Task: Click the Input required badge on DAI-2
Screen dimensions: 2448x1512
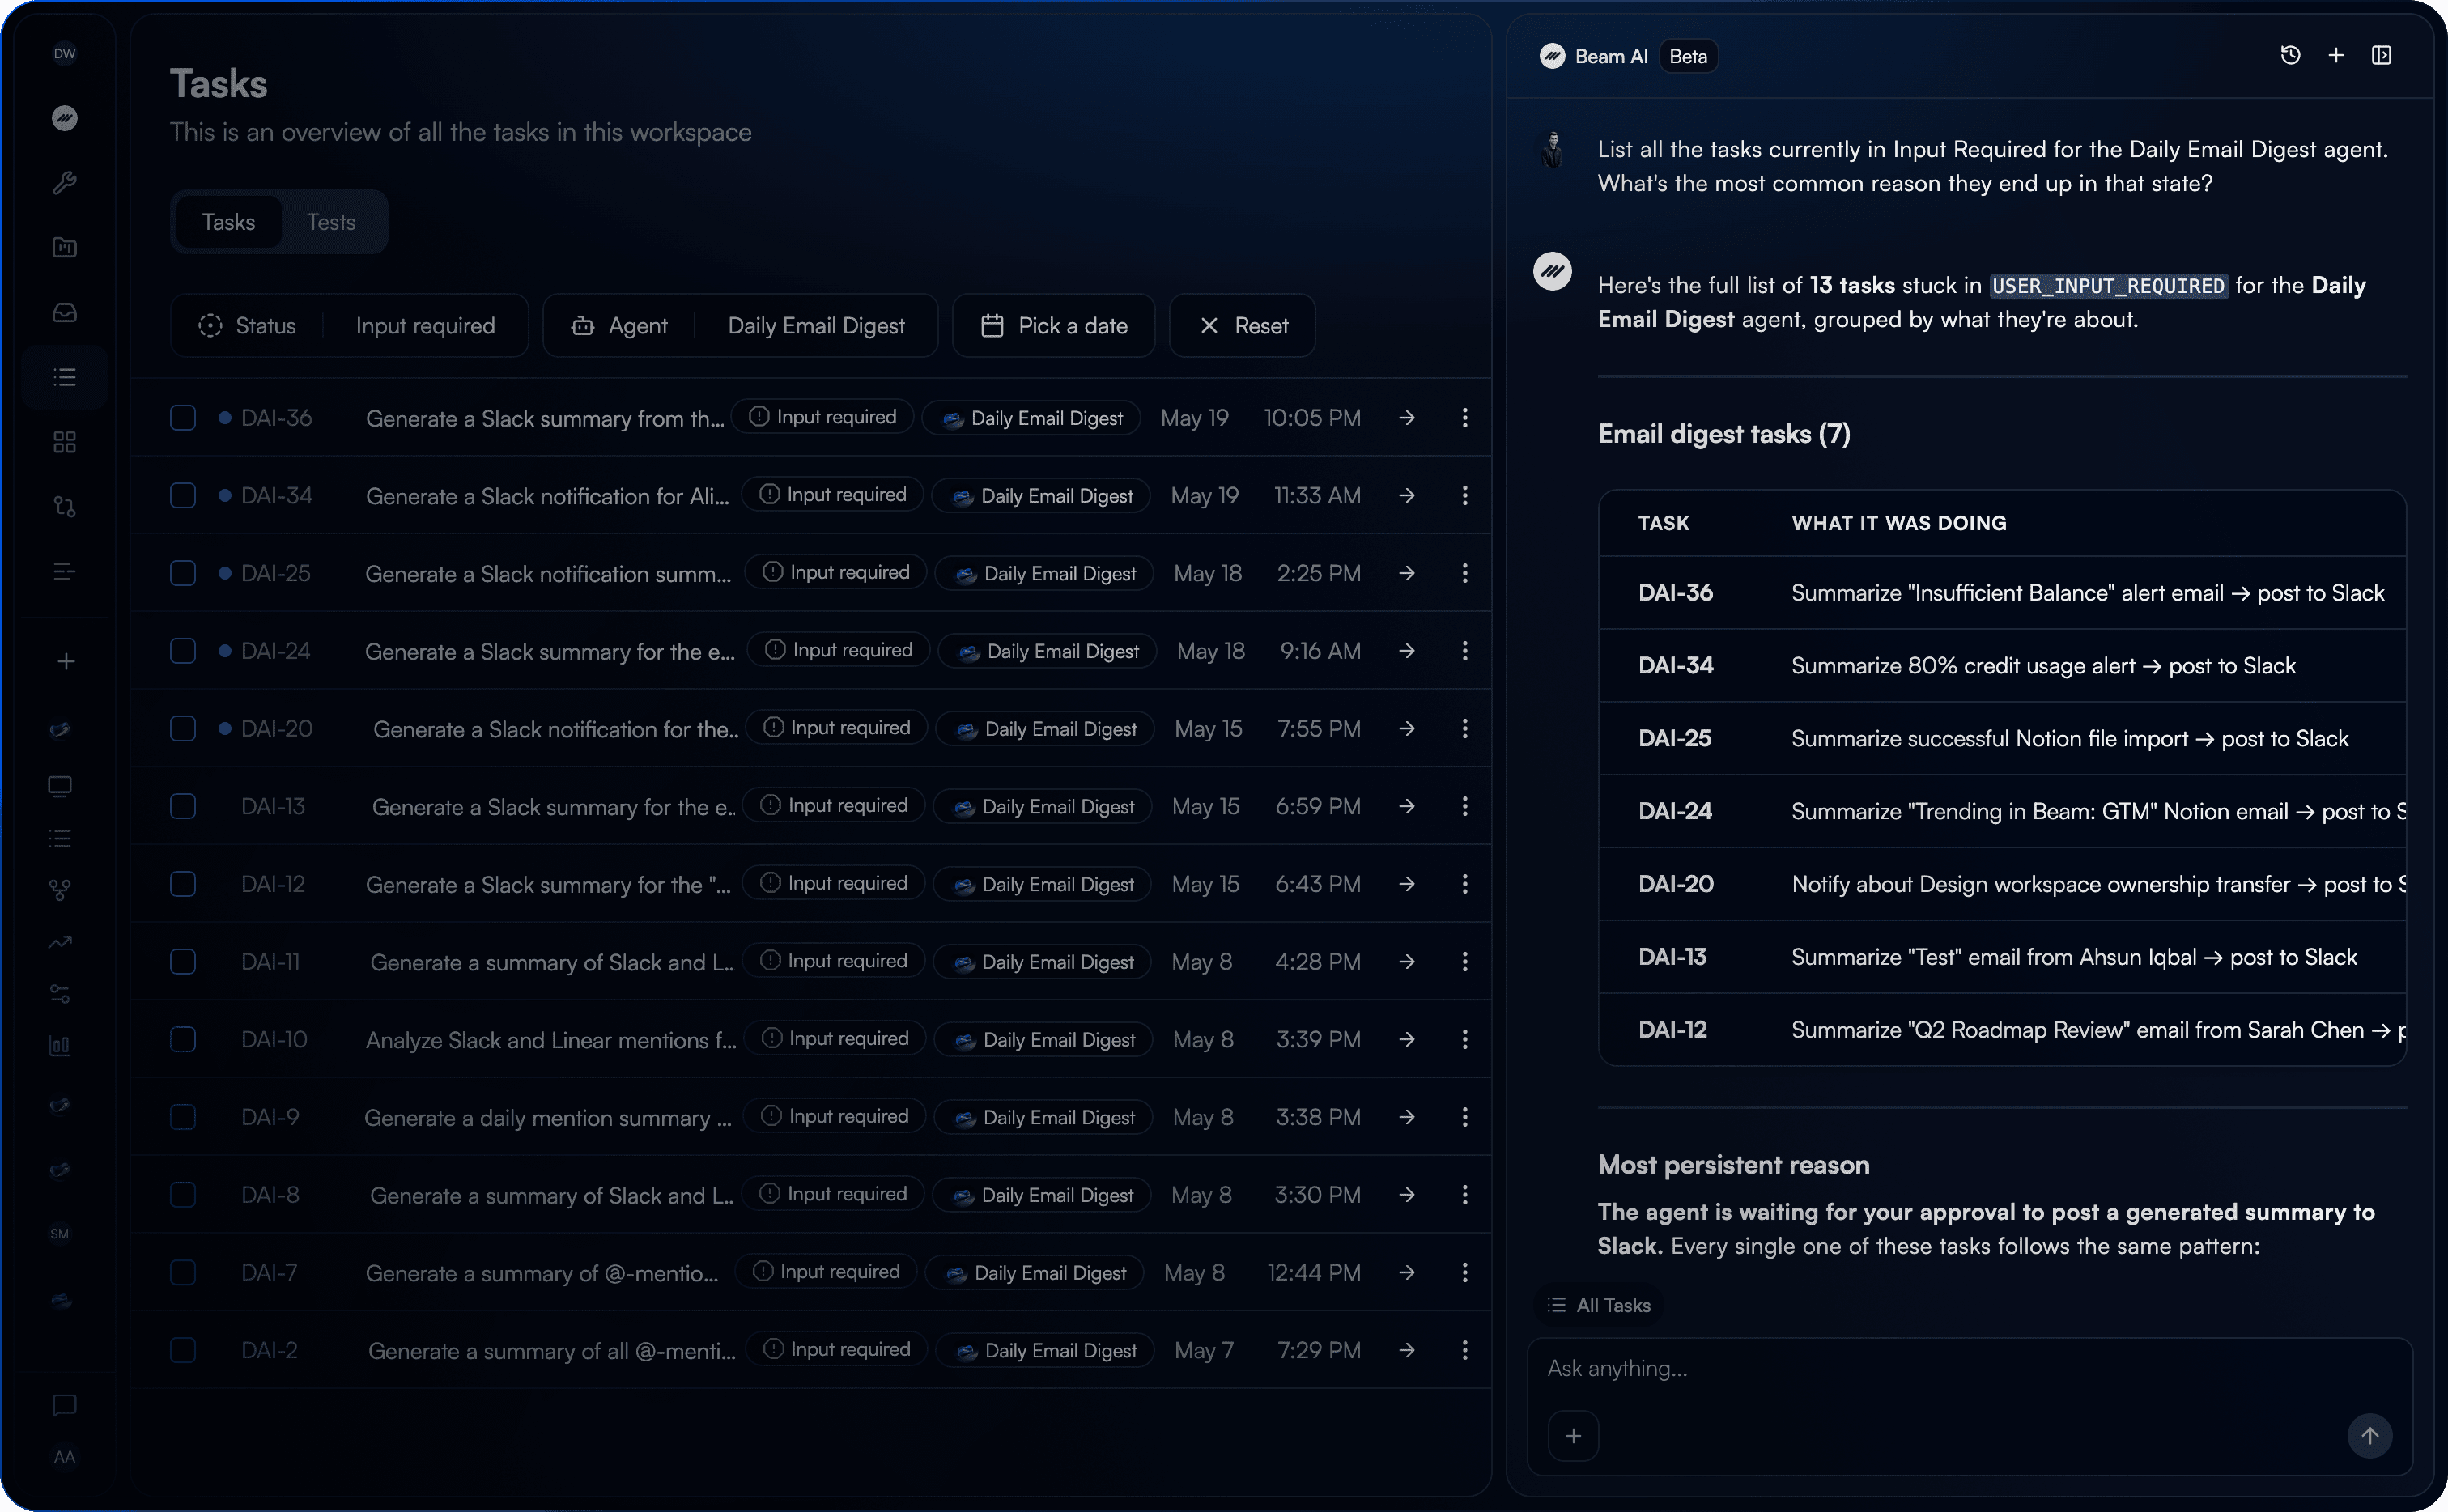Action: tap(837, 1350)
